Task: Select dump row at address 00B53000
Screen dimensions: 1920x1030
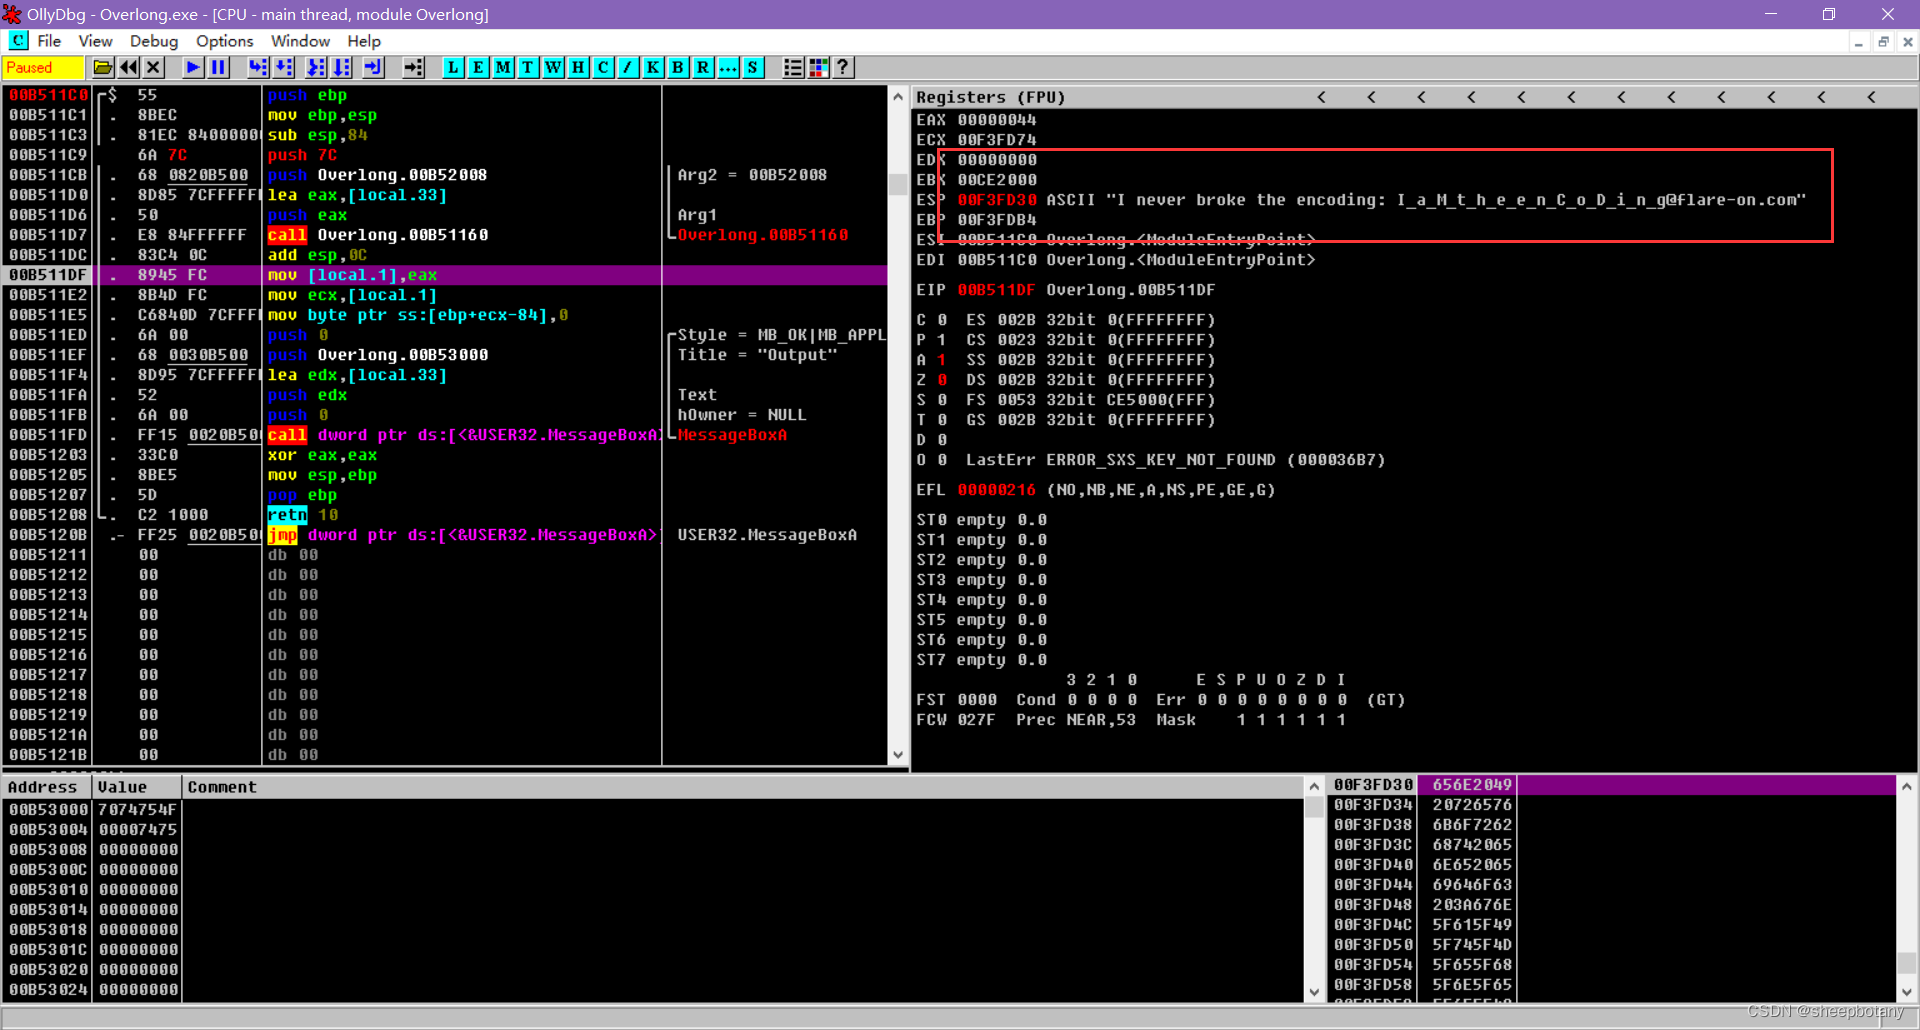Action: click(653, 810)
